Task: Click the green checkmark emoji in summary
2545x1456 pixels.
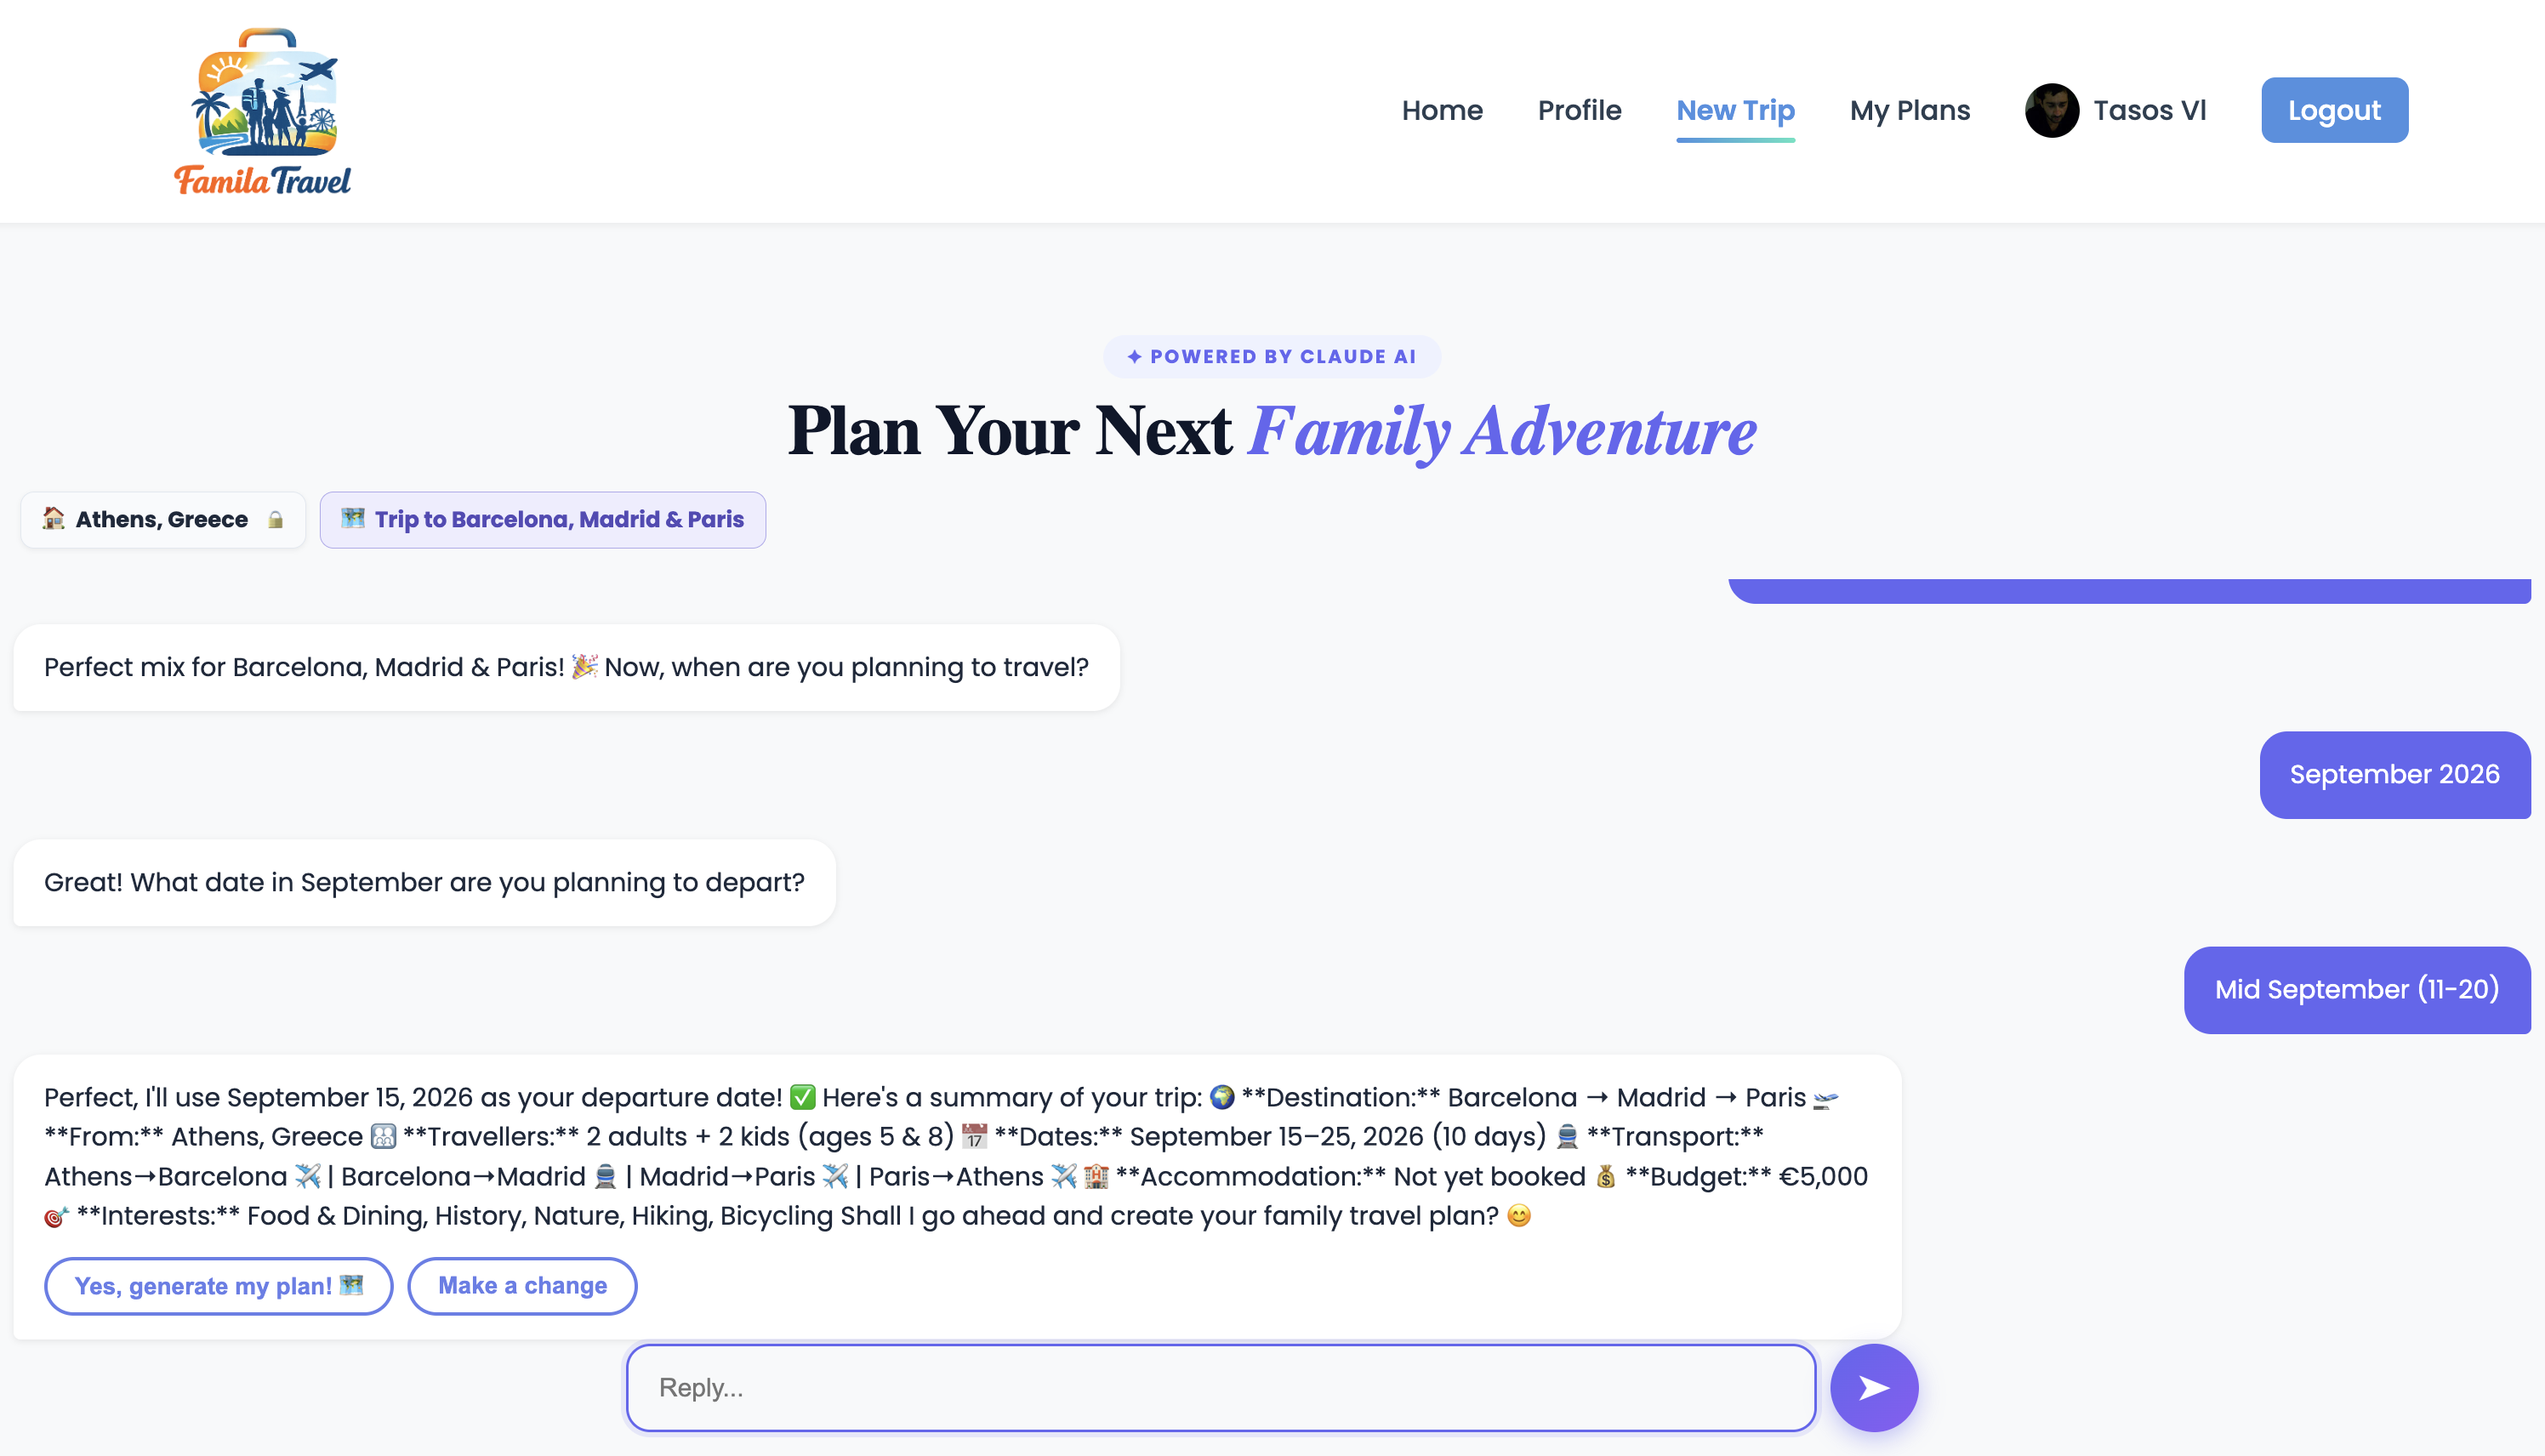Action: pyautogui.click(x=802, y=1097)
